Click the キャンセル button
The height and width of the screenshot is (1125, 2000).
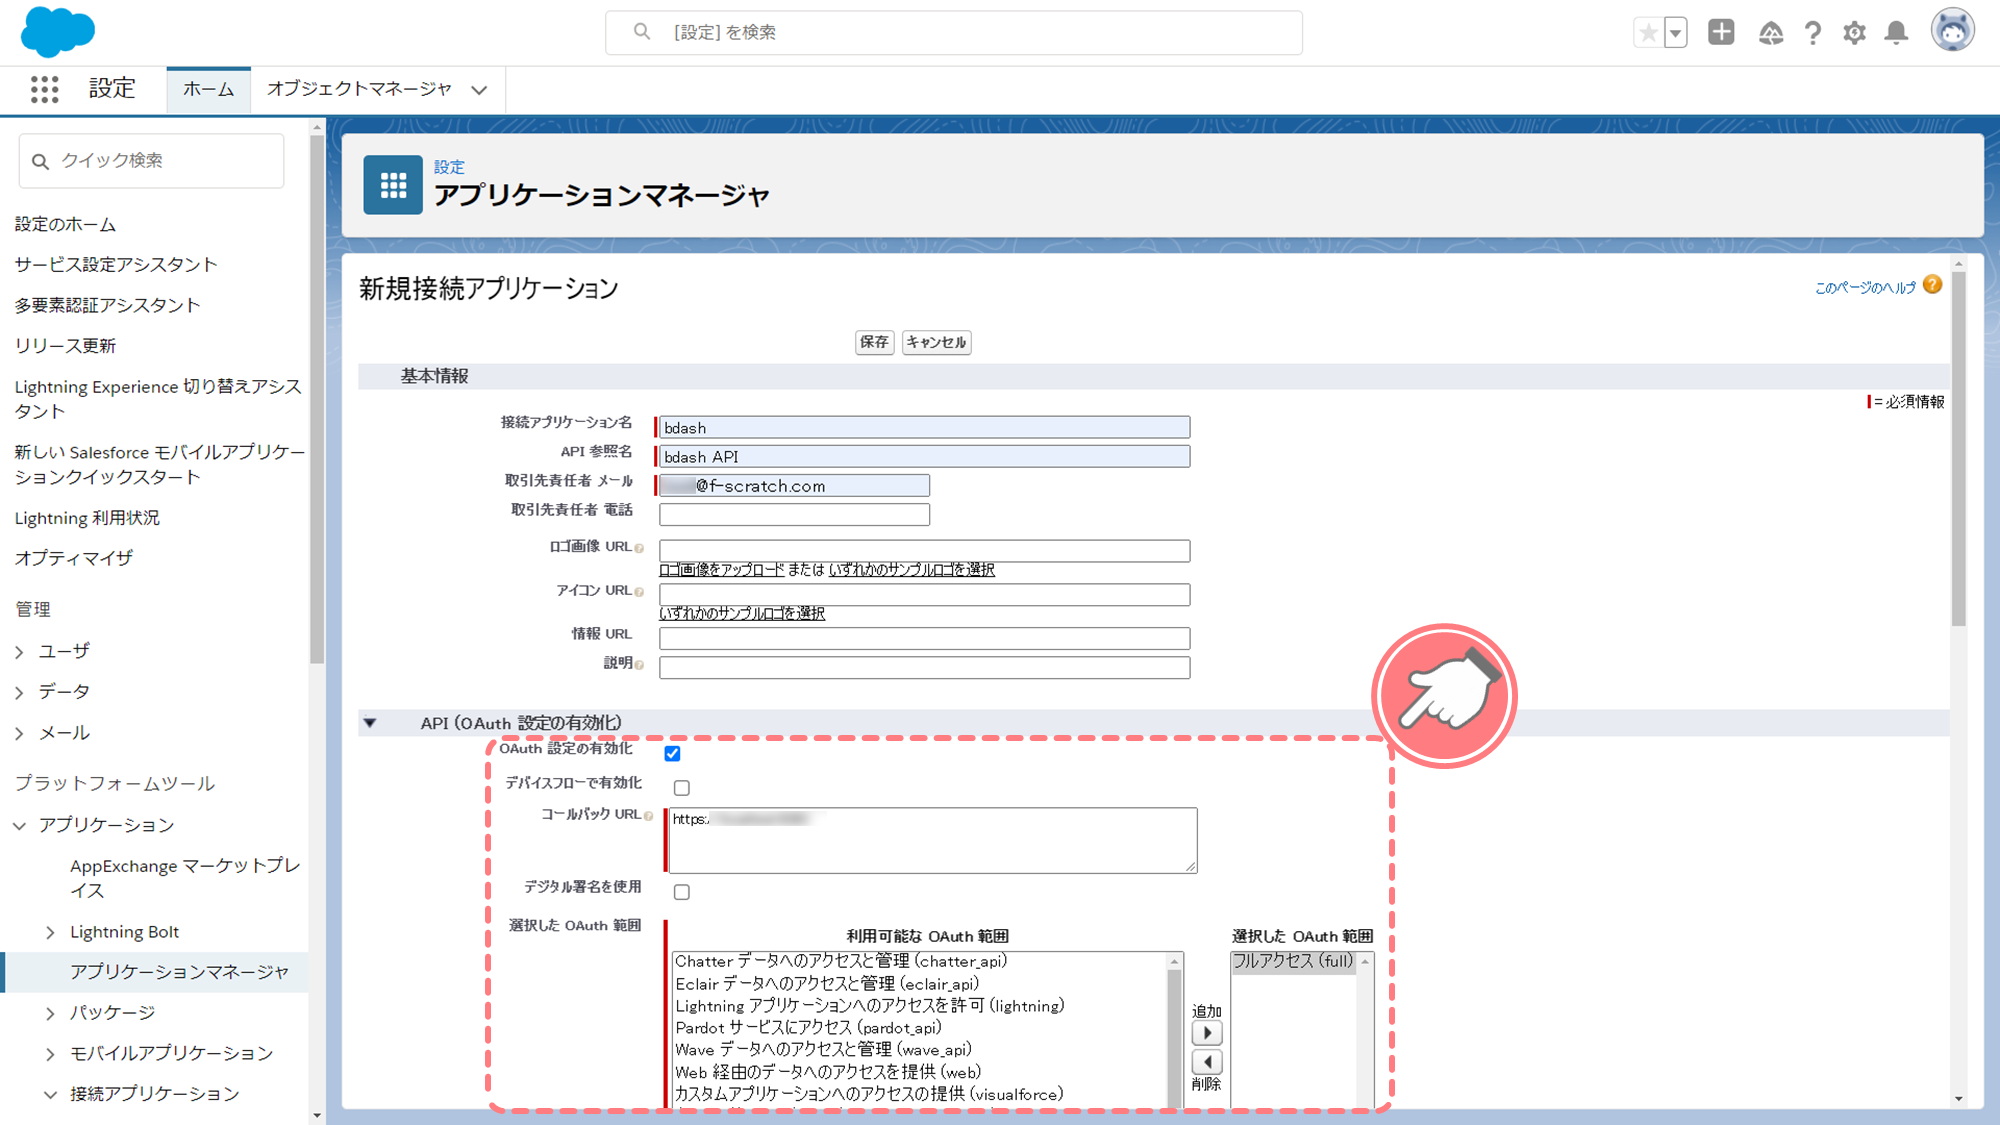click(936, 342)
